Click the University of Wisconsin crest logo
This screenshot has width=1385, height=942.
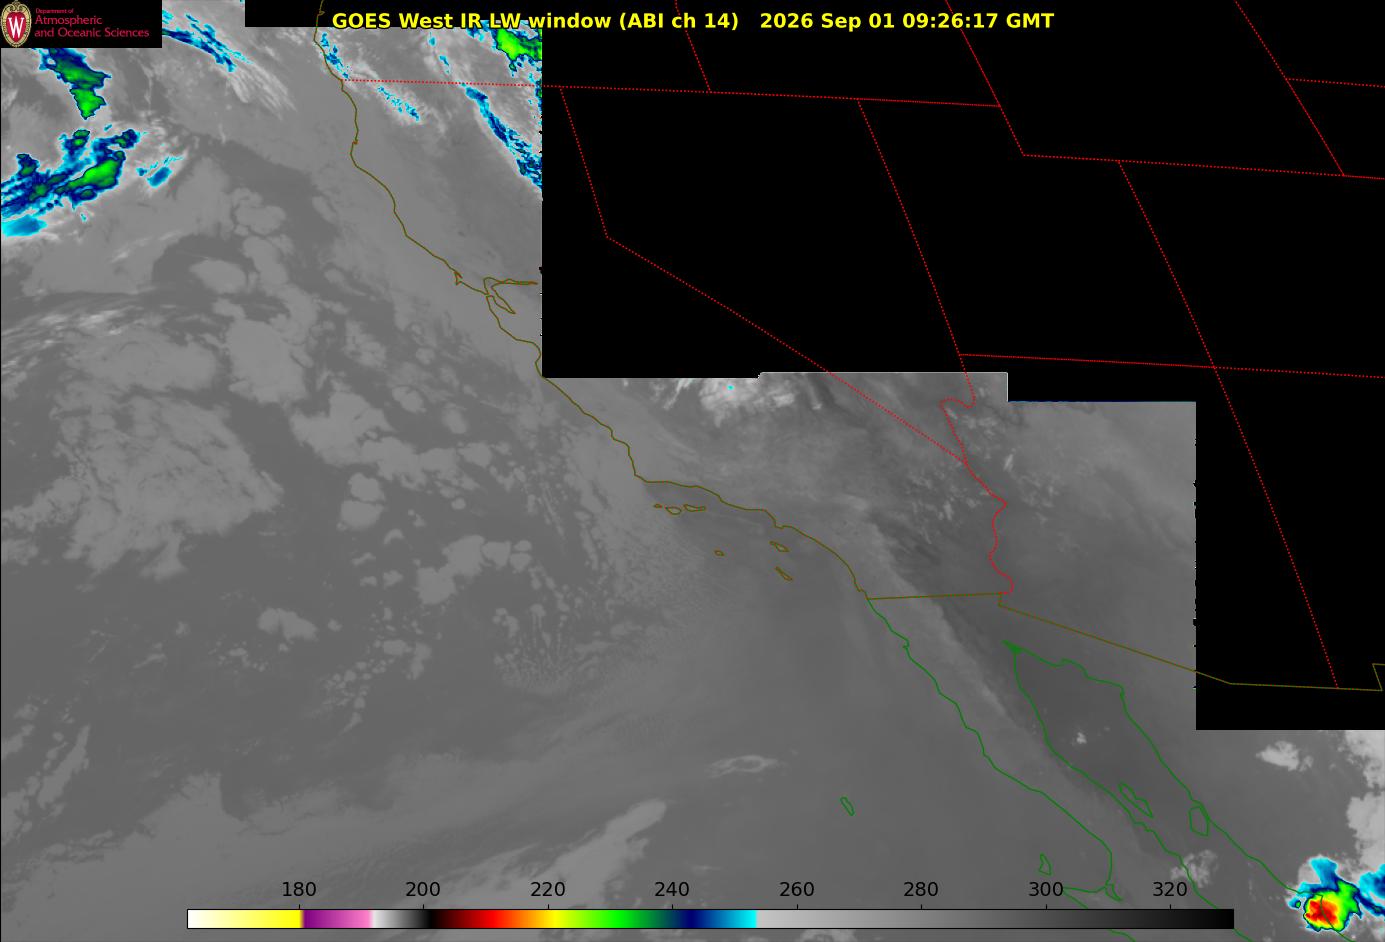click(16, 24)
